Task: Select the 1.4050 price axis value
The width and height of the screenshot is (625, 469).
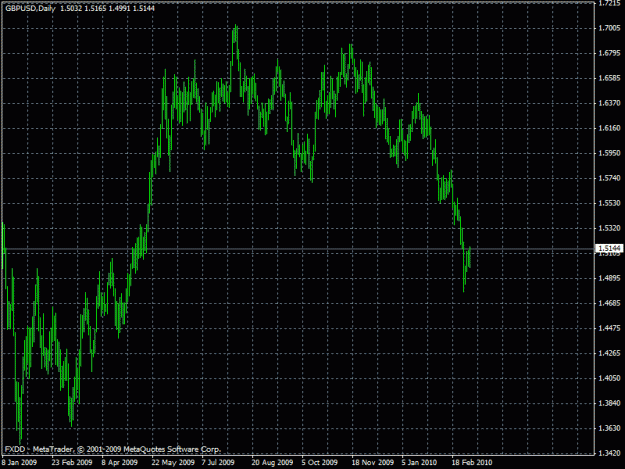Action: pos(610,378)
